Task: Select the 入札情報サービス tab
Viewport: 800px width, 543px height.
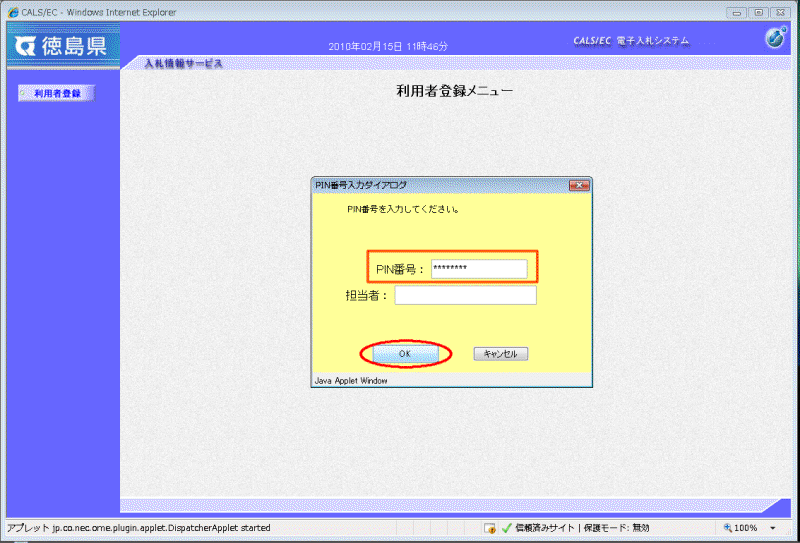Action: (183, 64)
